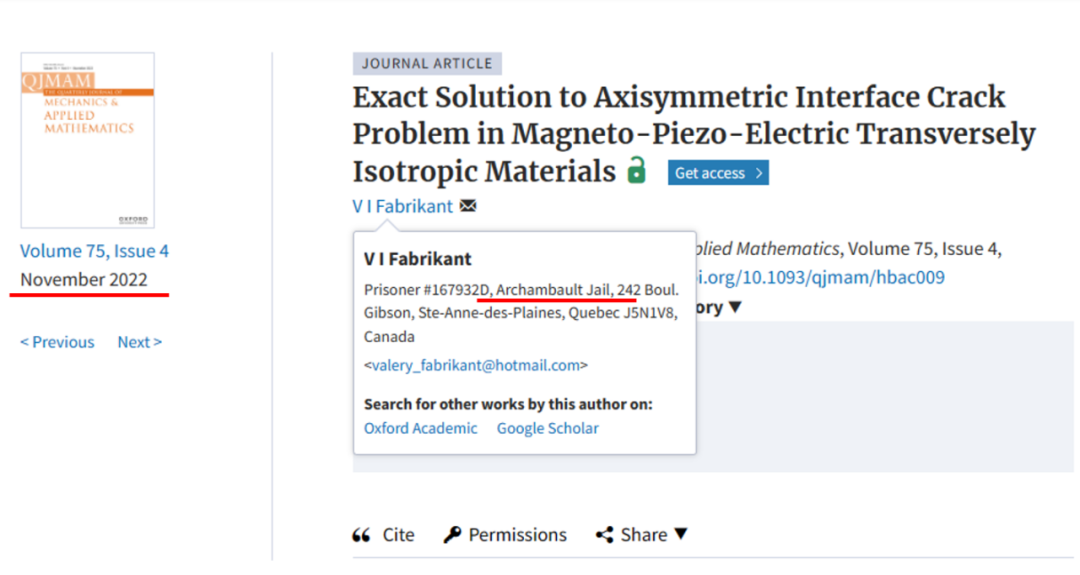Expand the article history triangle
The height and width of the screenshot is (575, 1080).
pyautogui.click(x=736, y=307)
